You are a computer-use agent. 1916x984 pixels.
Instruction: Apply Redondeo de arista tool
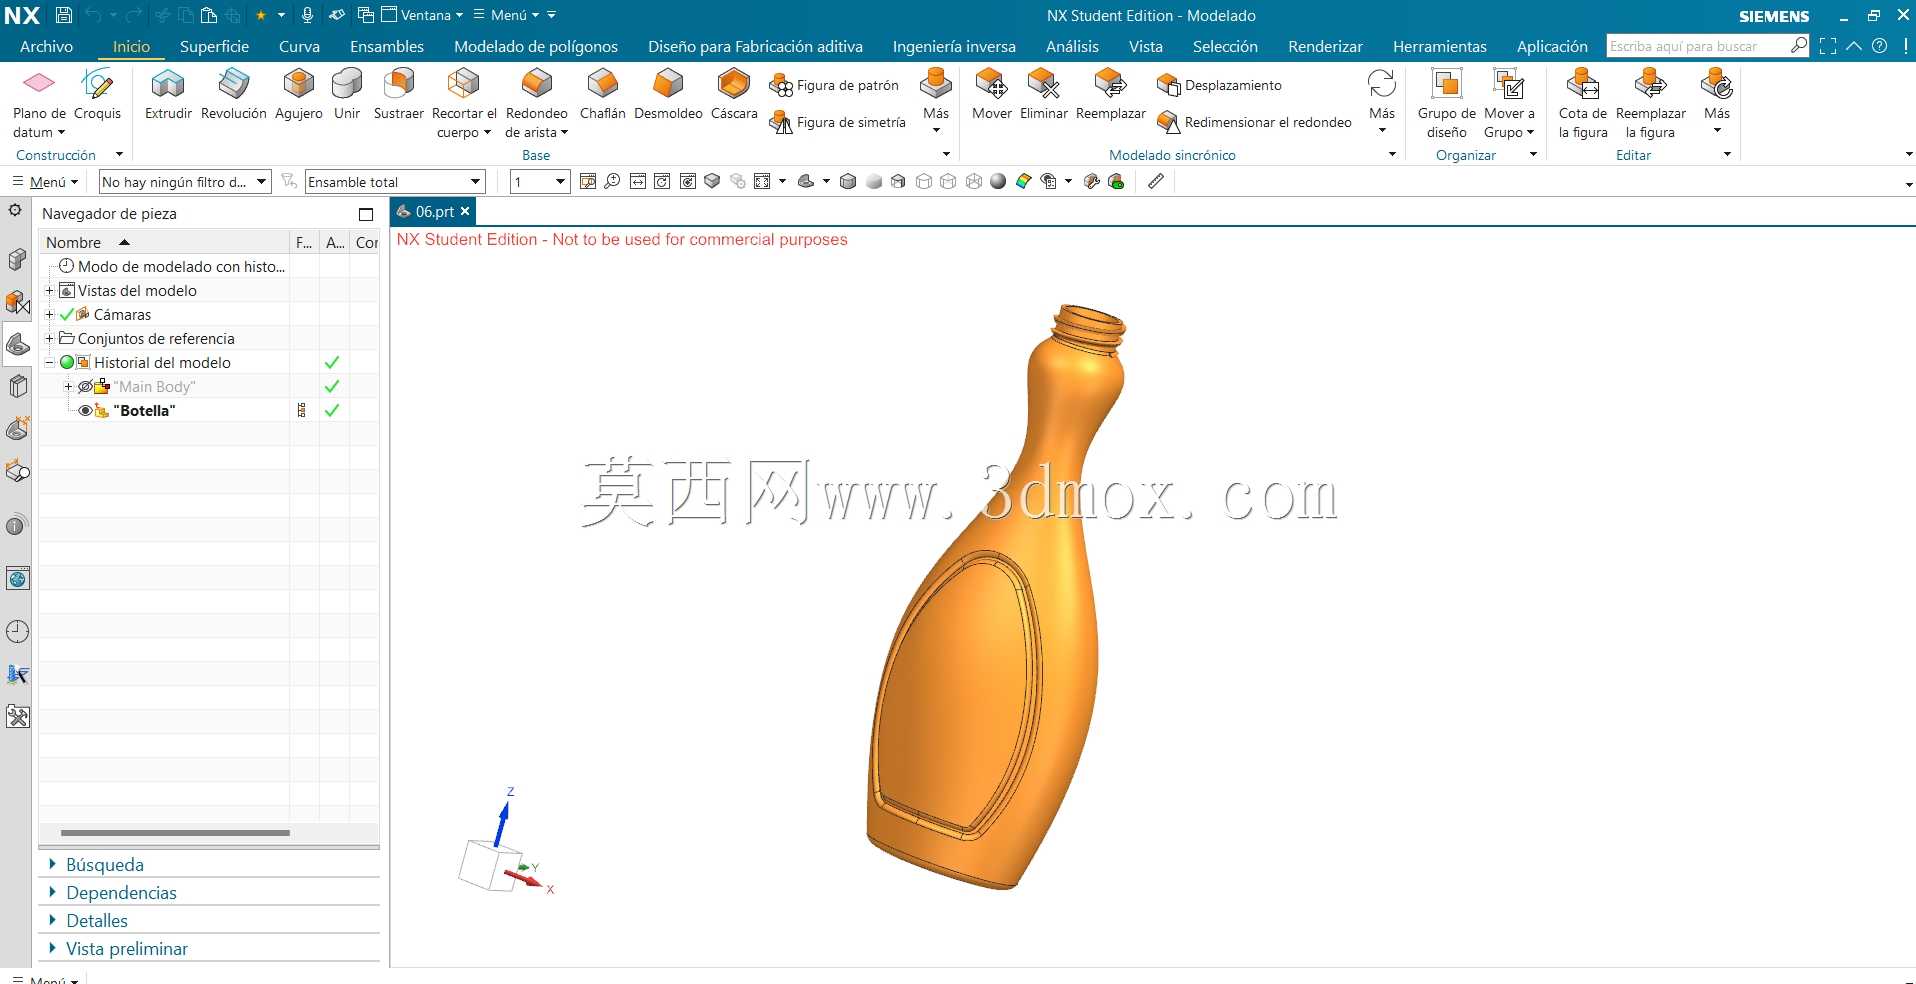click(536, 103)
